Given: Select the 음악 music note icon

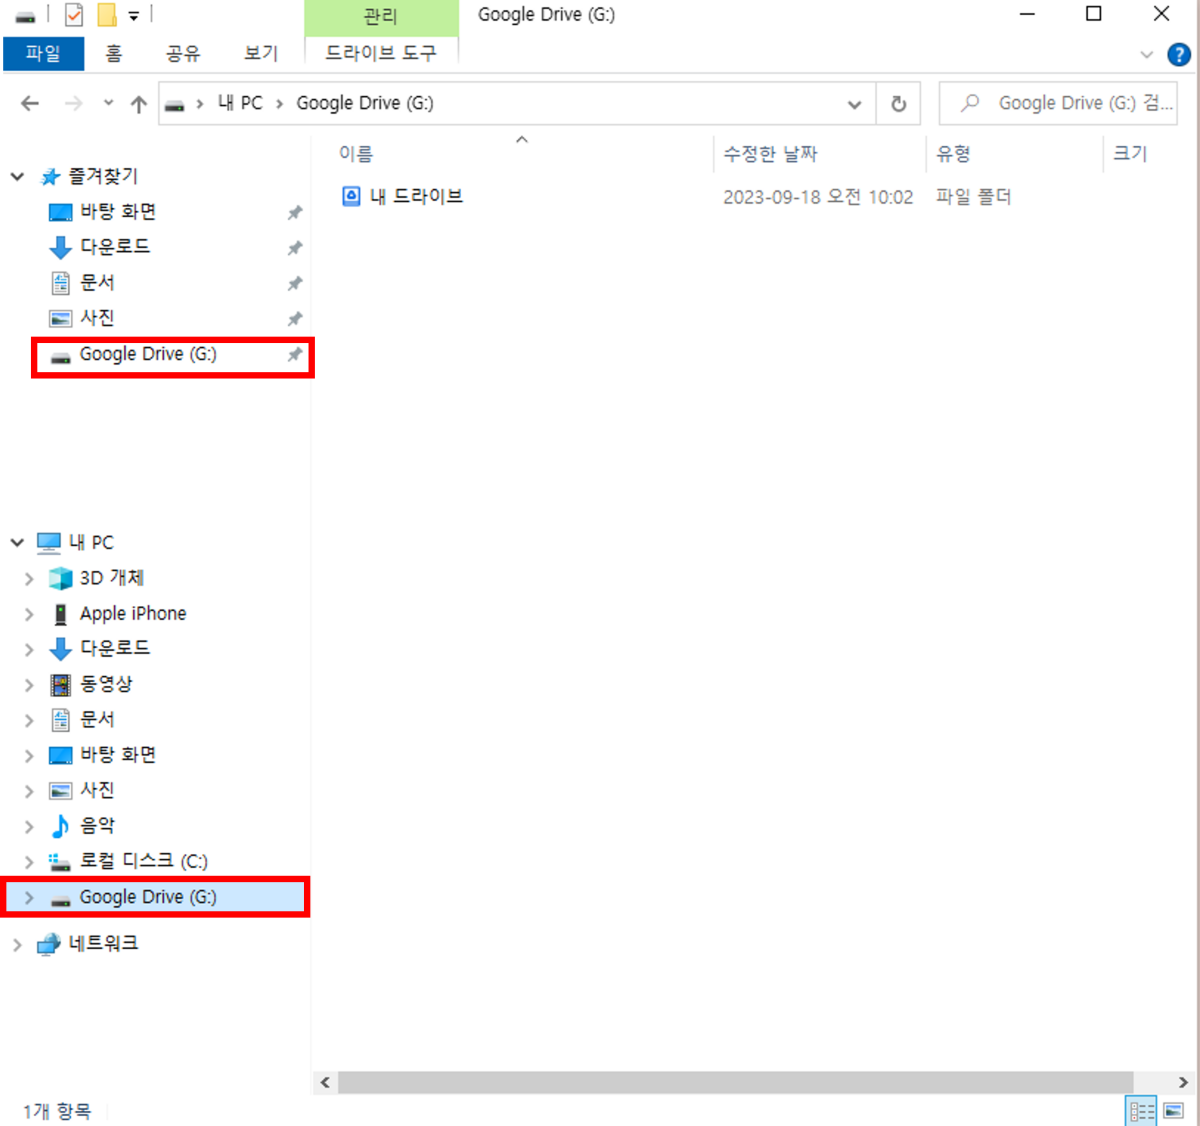Looking at the screenshot, I should point(61,826).
